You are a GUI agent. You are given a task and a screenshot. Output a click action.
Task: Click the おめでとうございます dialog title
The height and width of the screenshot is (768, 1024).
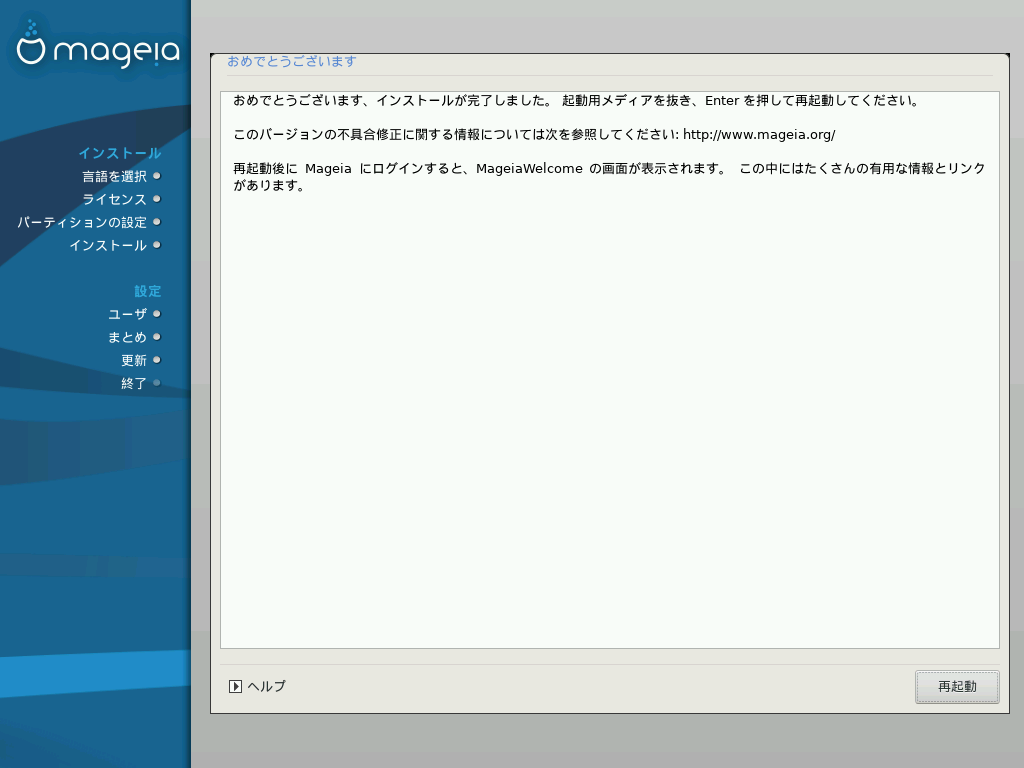(292, 61)
